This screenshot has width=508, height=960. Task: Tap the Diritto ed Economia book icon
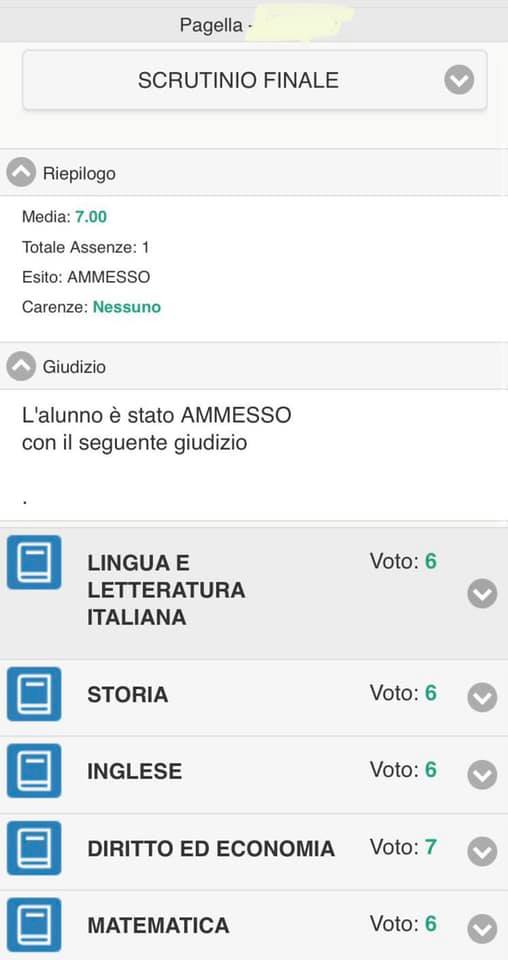pos(34,847)
